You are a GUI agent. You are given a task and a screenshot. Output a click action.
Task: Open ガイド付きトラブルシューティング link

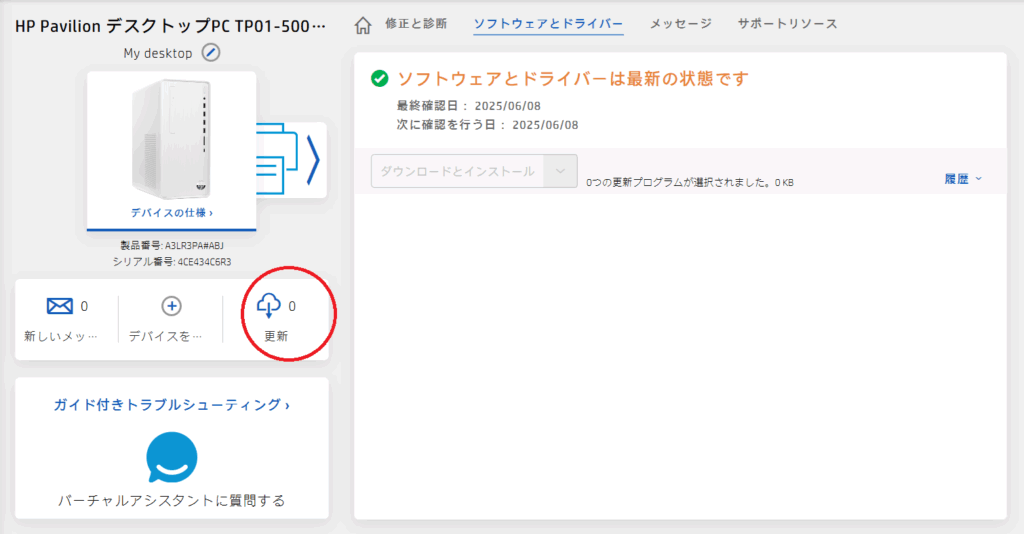pyautogui.click(x=172, y=405)
